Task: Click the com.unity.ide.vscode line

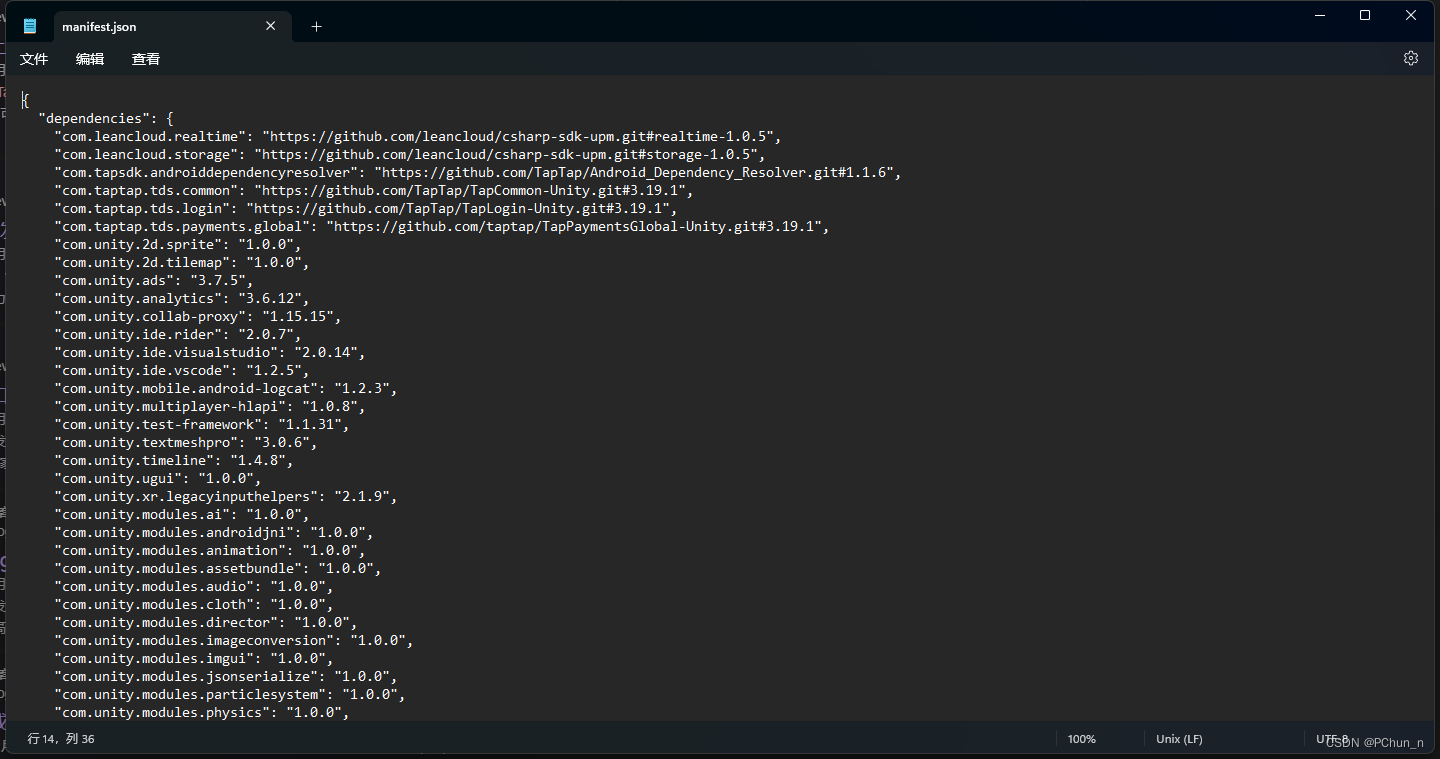Action: pyautogui.click(x=182, y=370)
